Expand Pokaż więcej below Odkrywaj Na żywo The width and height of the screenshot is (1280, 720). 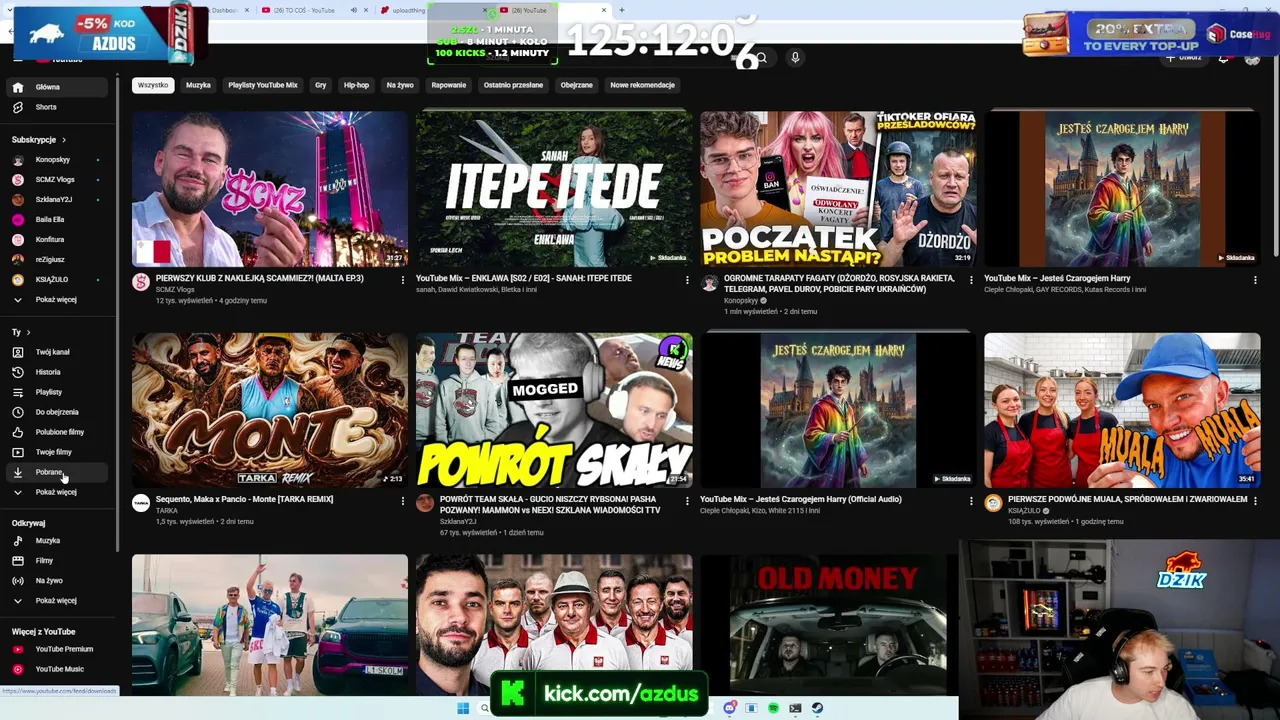point(59,601)
